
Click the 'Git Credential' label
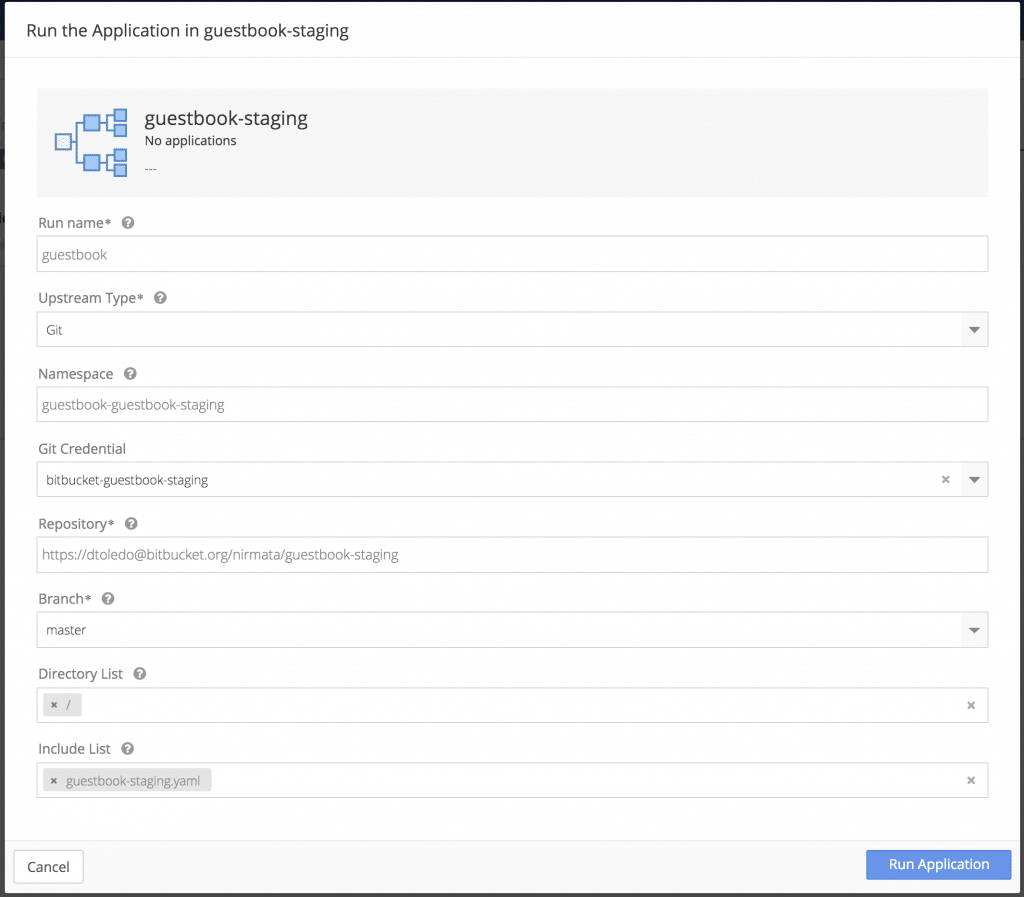coord(82,448)
